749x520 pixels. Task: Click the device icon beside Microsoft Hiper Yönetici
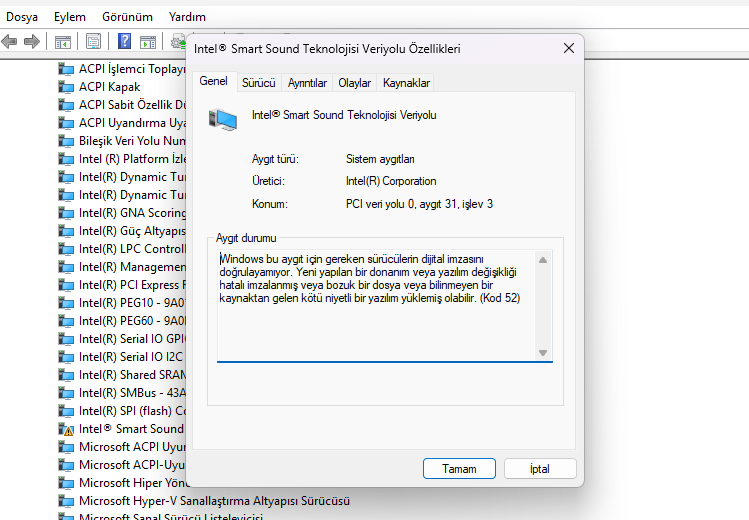pyautogui.click(x=66, y=483)
